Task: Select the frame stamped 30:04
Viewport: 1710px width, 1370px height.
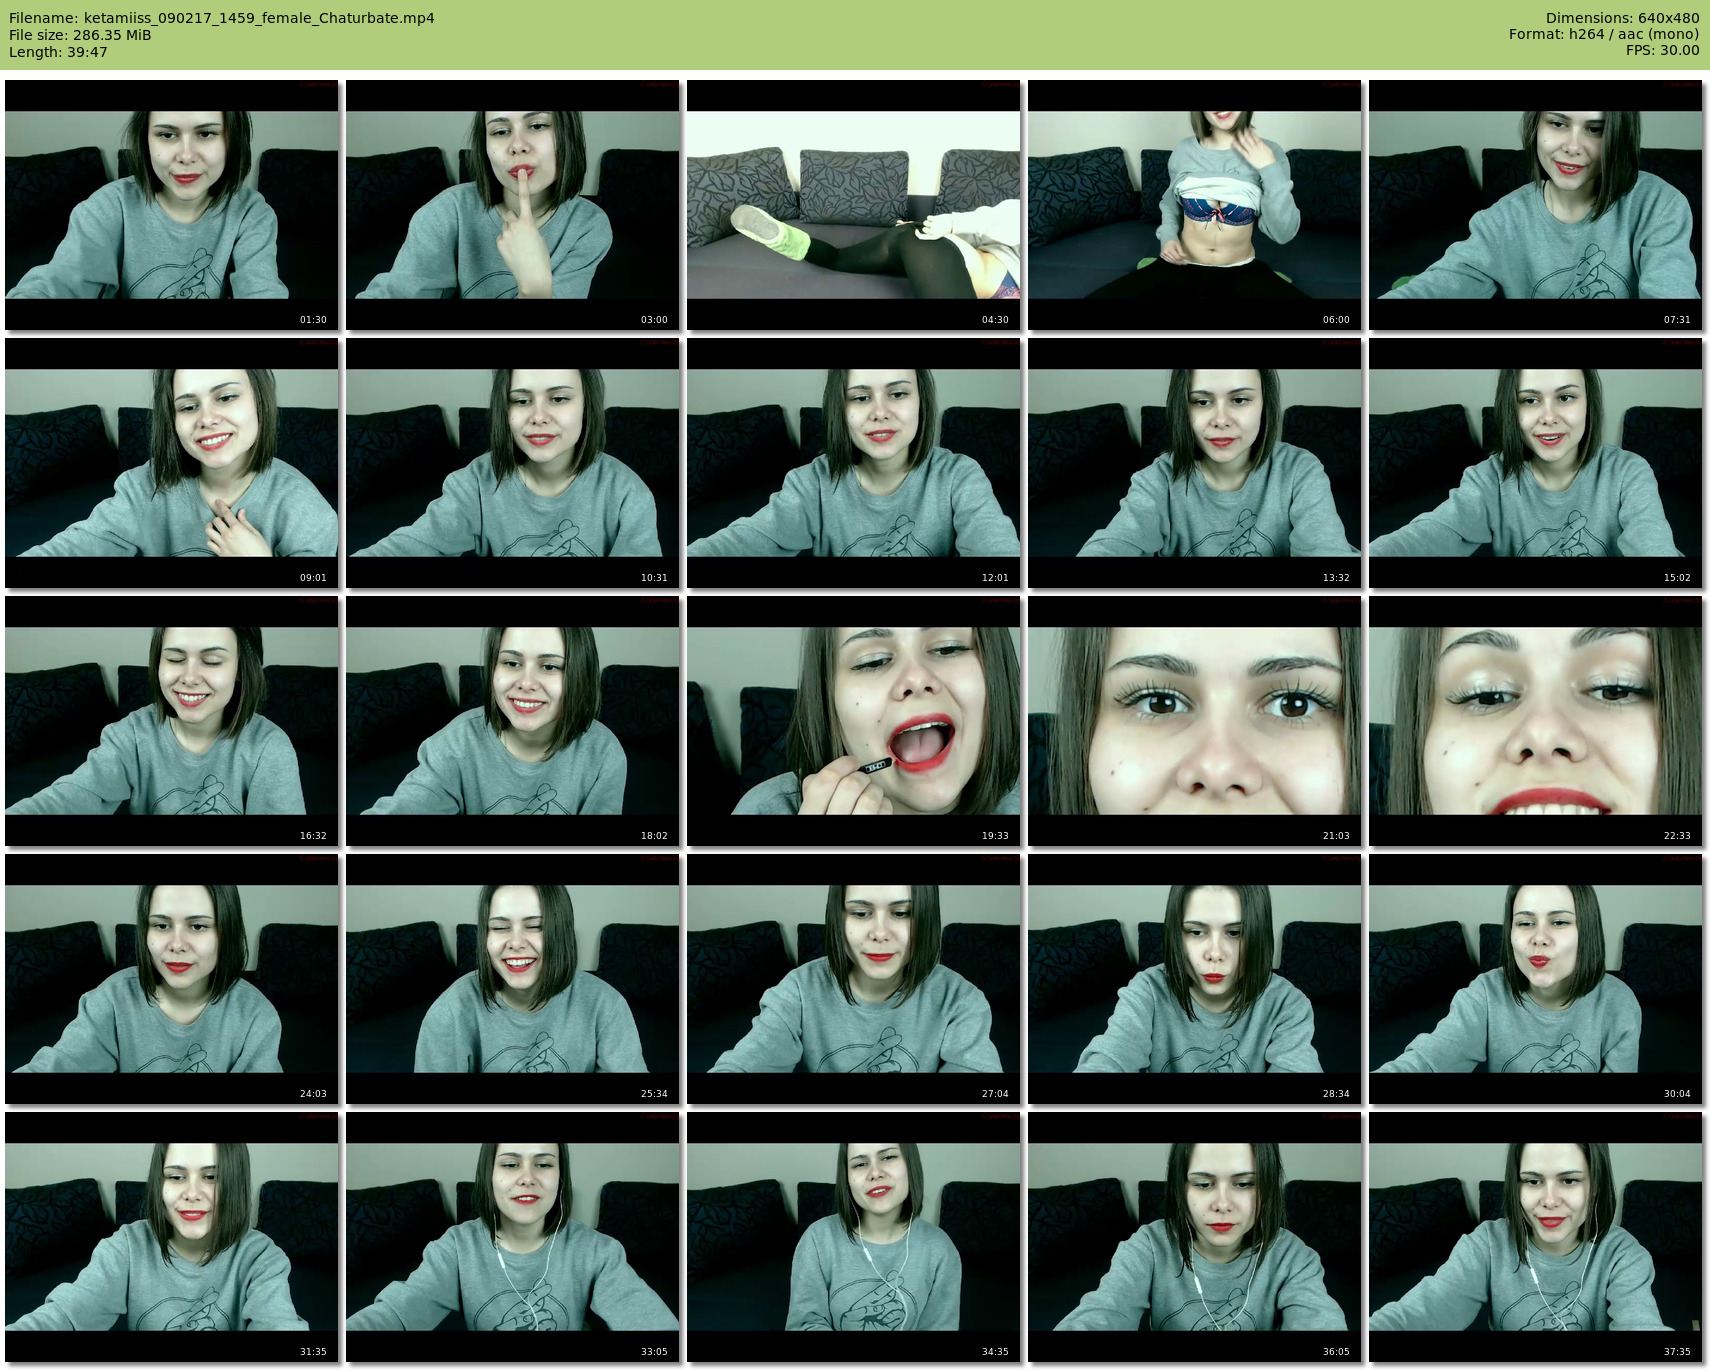Action: pos(1536,979)
